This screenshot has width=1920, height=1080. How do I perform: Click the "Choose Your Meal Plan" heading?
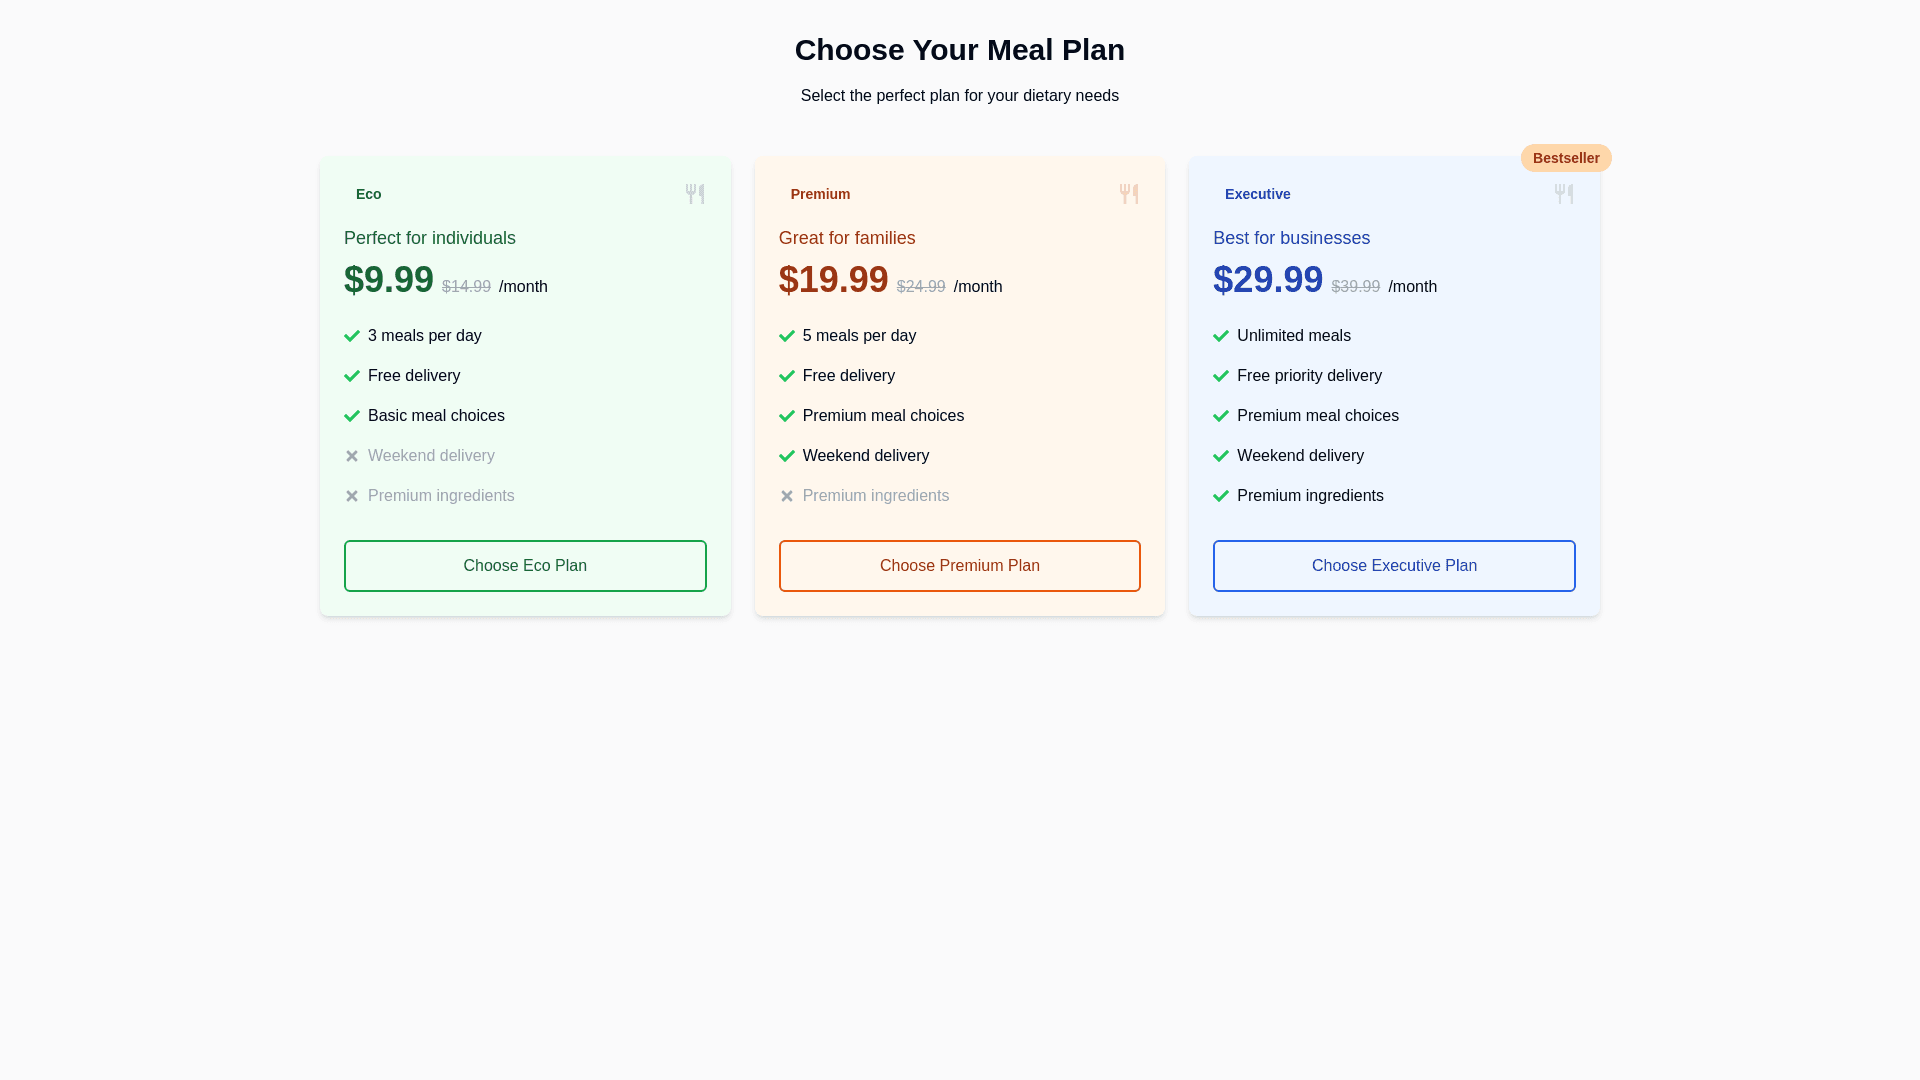pos(959,50)
